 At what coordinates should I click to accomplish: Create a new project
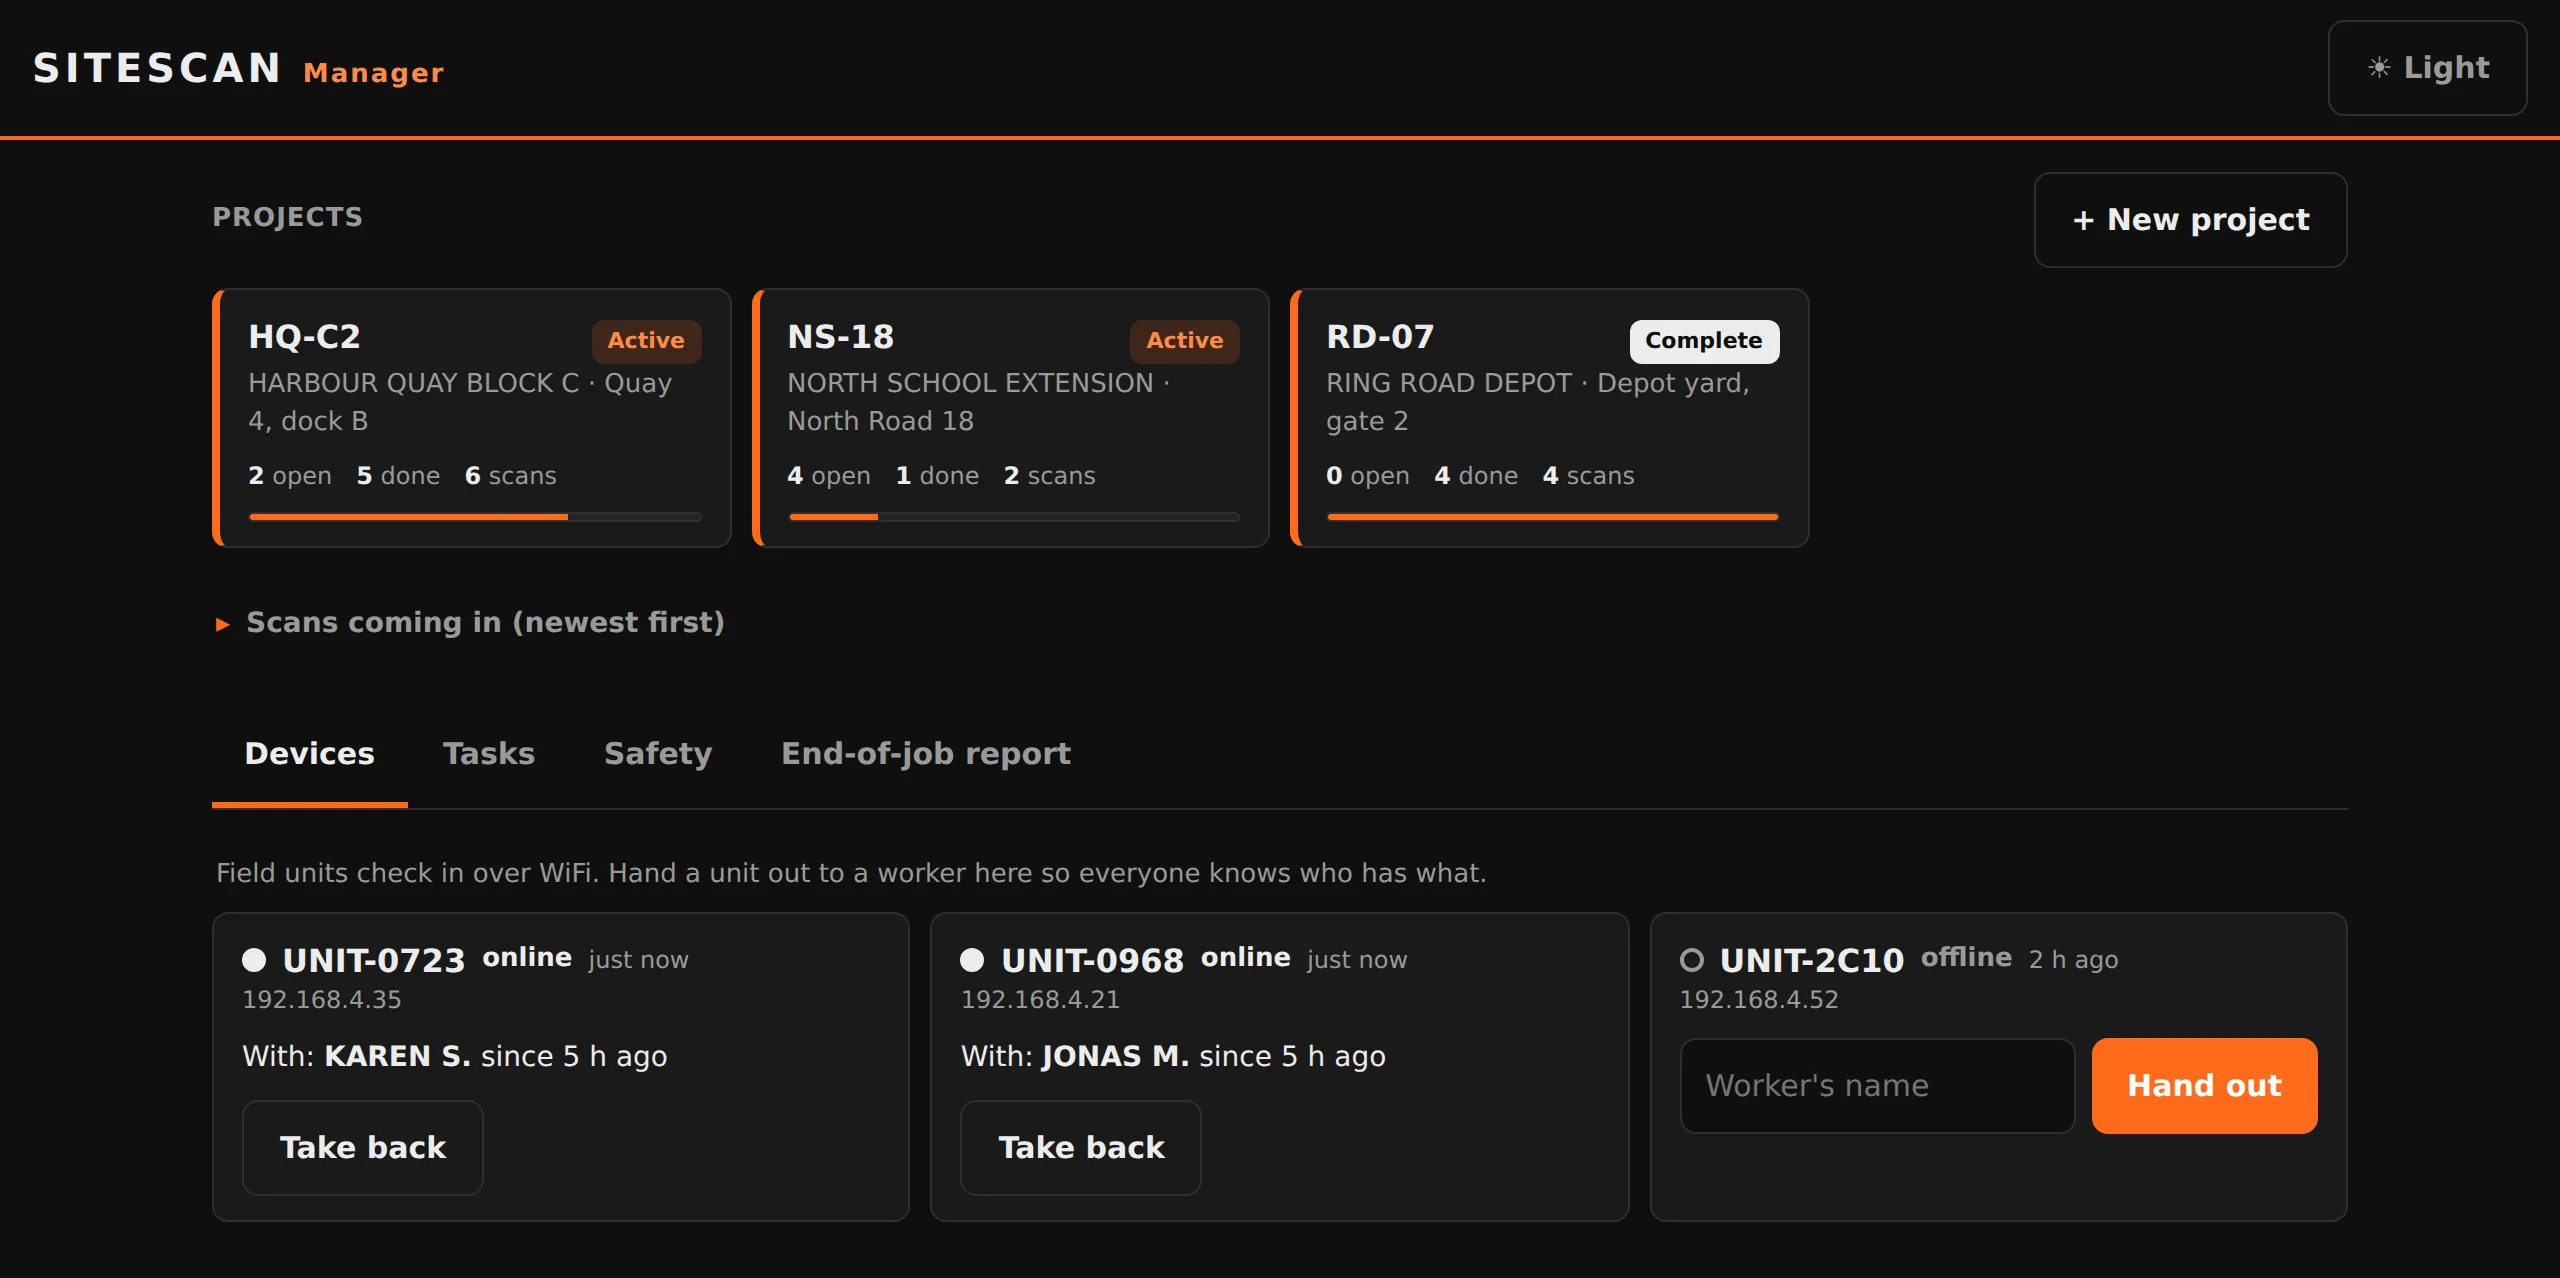(2190, 220)
